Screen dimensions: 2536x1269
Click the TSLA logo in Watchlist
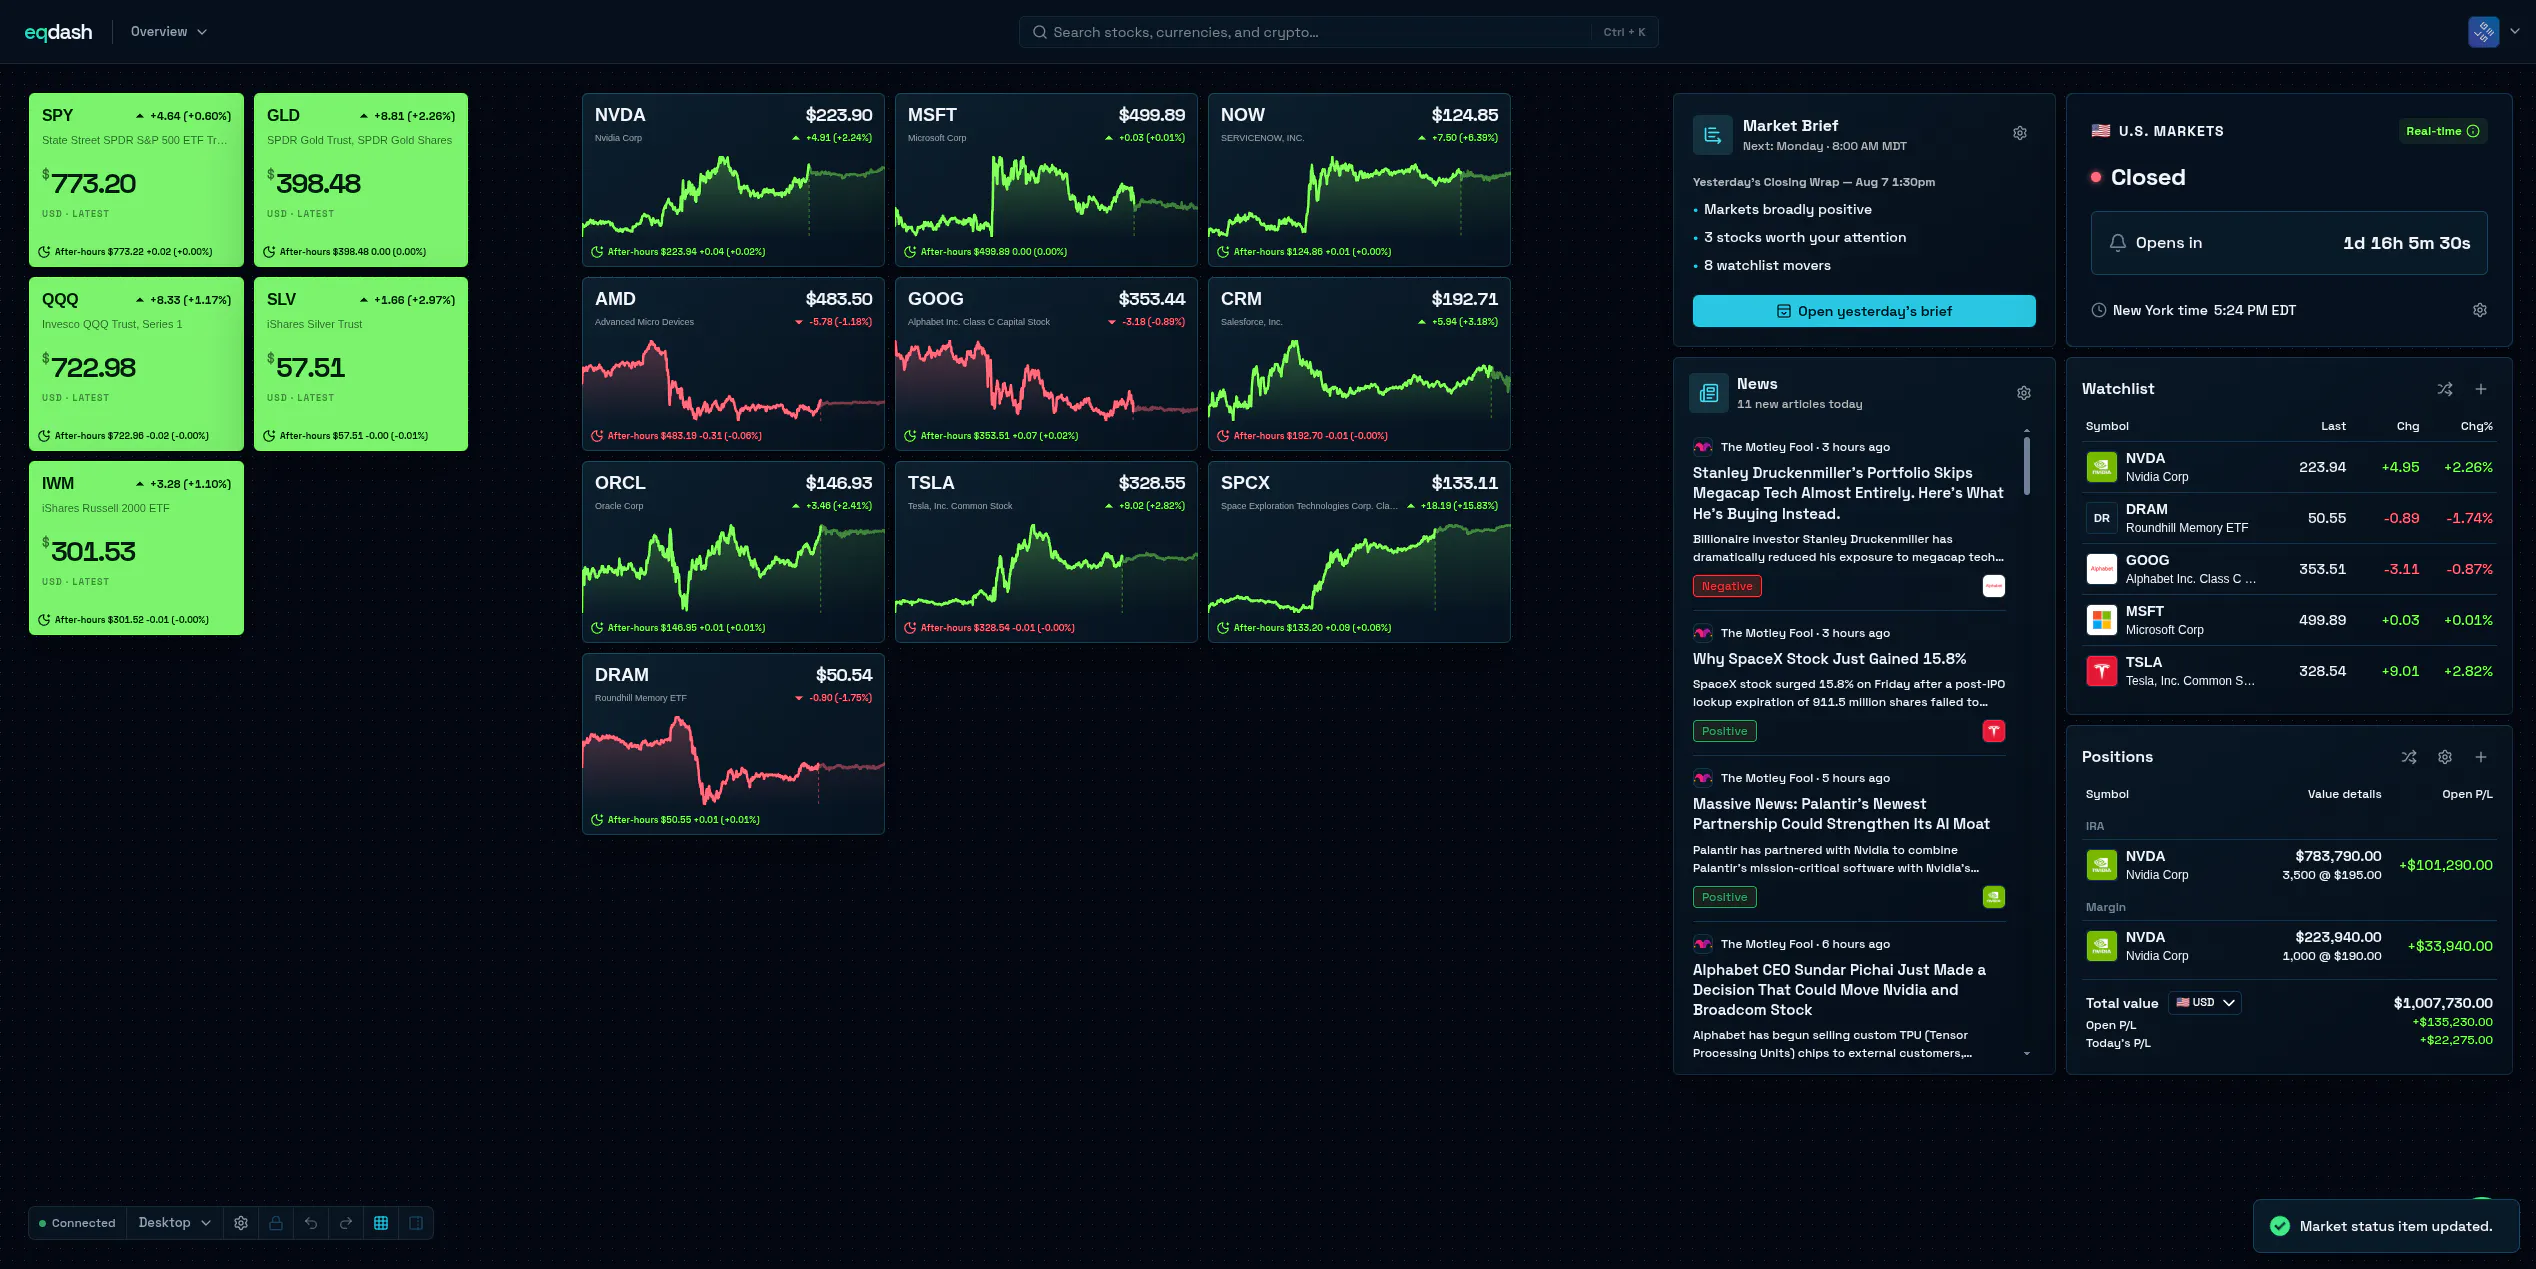click(x=2101, y=671)
